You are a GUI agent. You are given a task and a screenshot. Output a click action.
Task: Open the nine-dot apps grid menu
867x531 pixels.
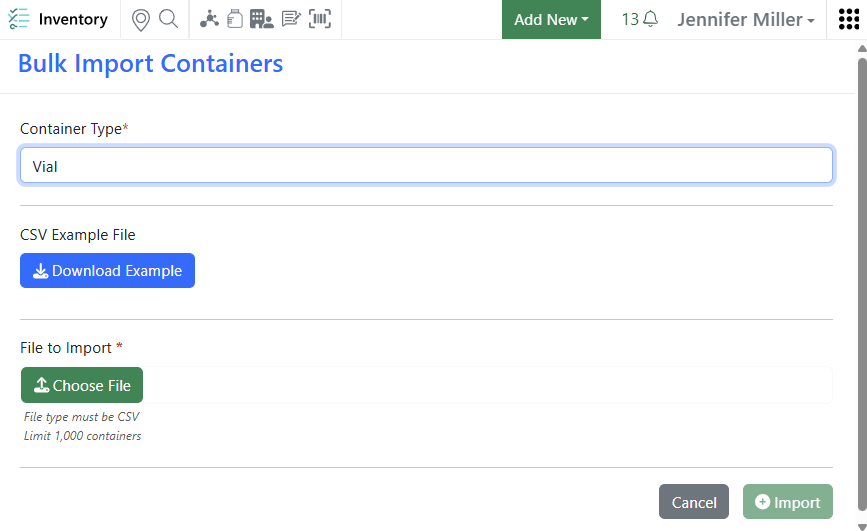pos(848,20)
